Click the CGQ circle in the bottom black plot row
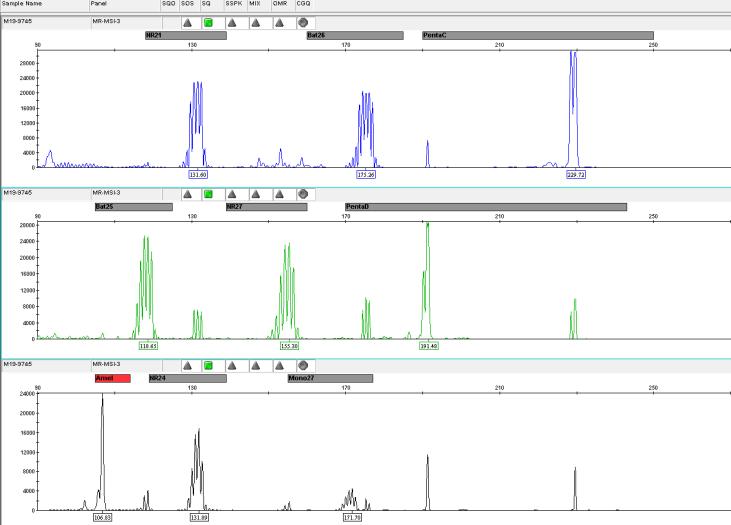The image size is (731, 525). pos(303,366)
